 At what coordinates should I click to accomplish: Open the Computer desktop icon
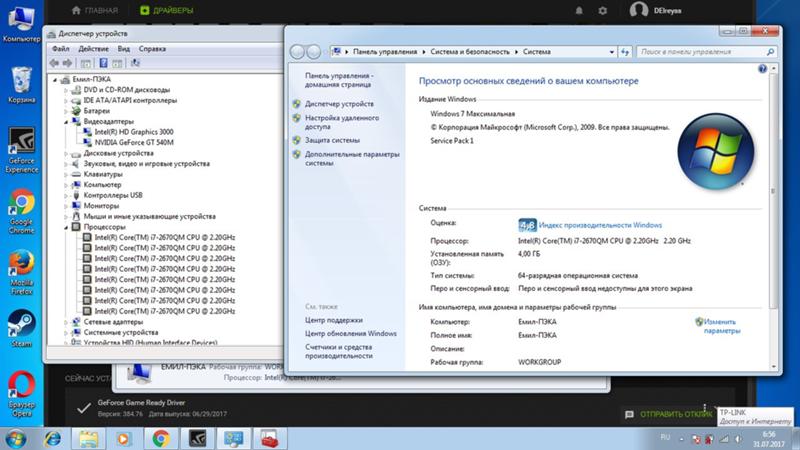click(21, 23)
